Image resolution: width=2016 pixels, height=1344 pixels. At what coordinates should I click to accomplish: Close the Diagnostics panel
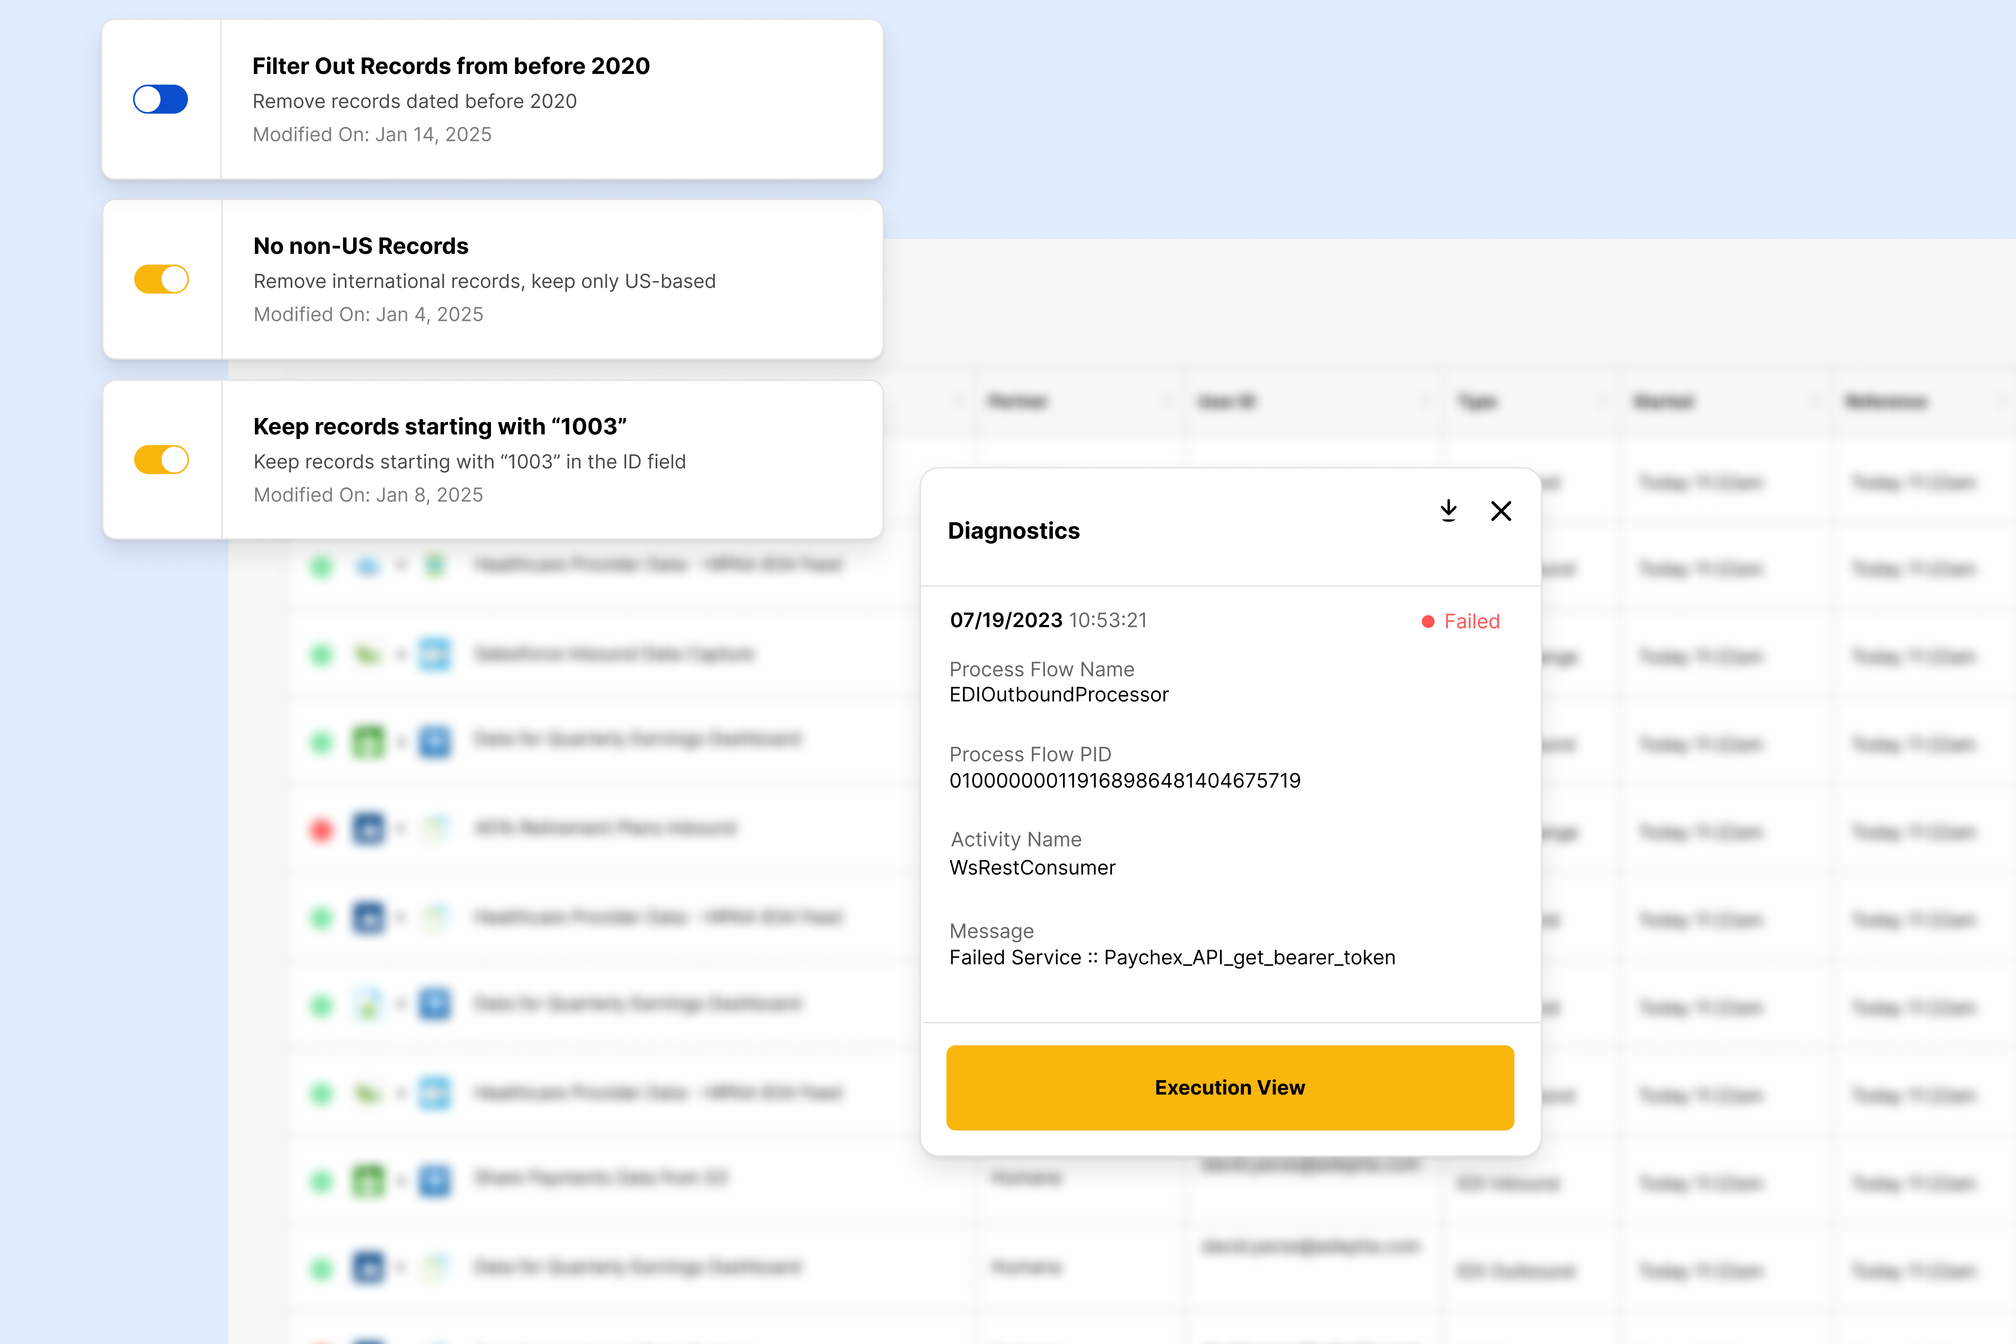1500,511
